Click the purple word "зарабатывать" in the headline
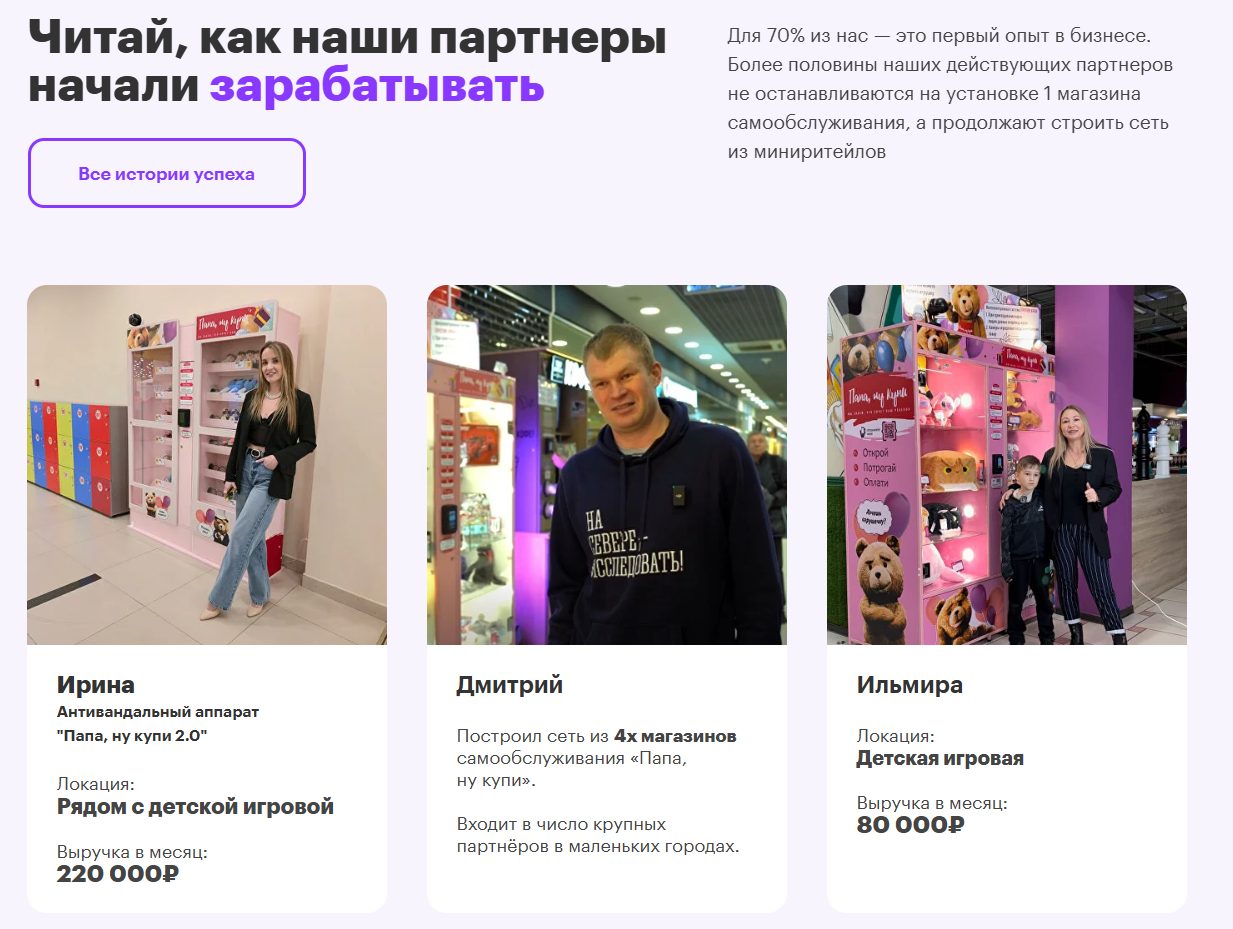1233x929 pixels. coord(377,87)
